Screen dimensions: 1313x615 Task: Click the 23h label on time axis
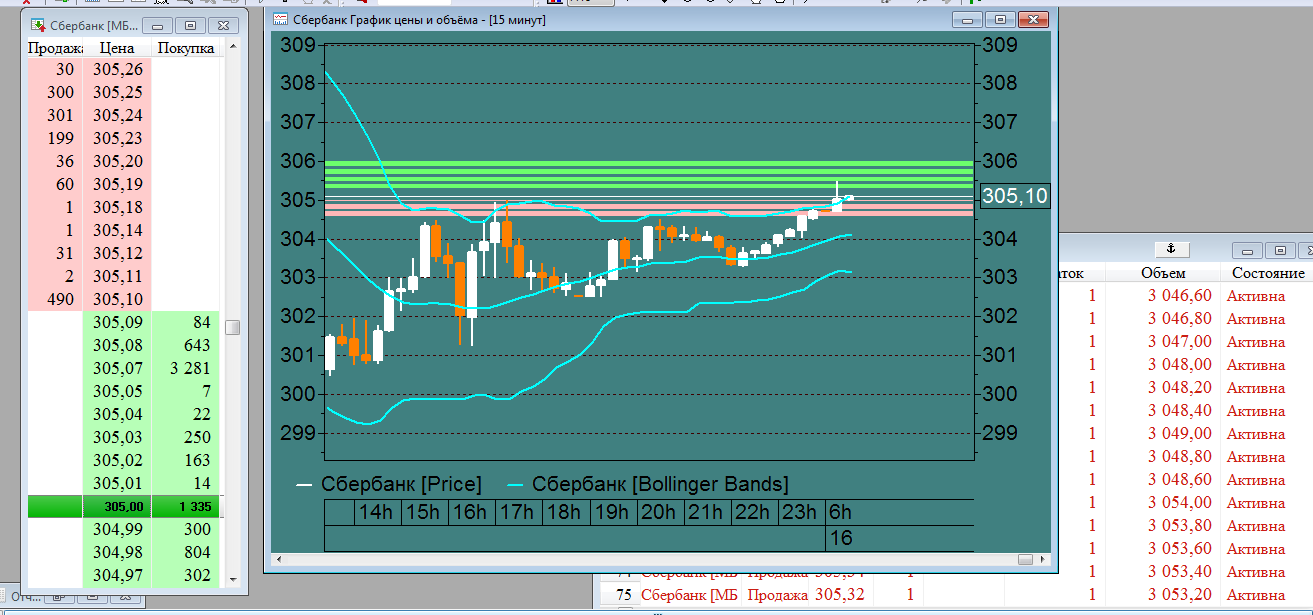click(x=802, y=512)
